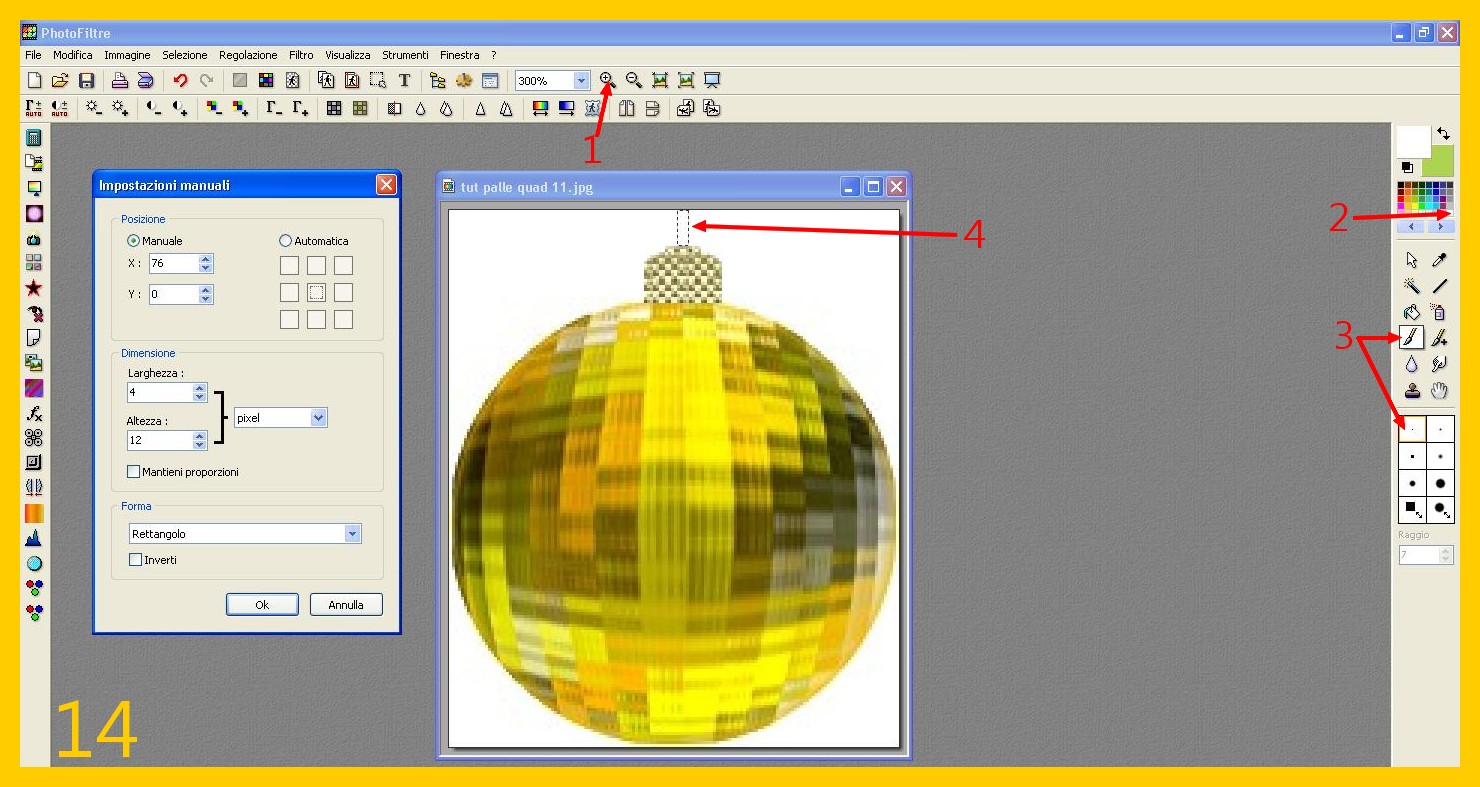Enable the Mantieni proporzioni checkbox
This screenshot has height=787, width=1480.
[x=134, y=471]
